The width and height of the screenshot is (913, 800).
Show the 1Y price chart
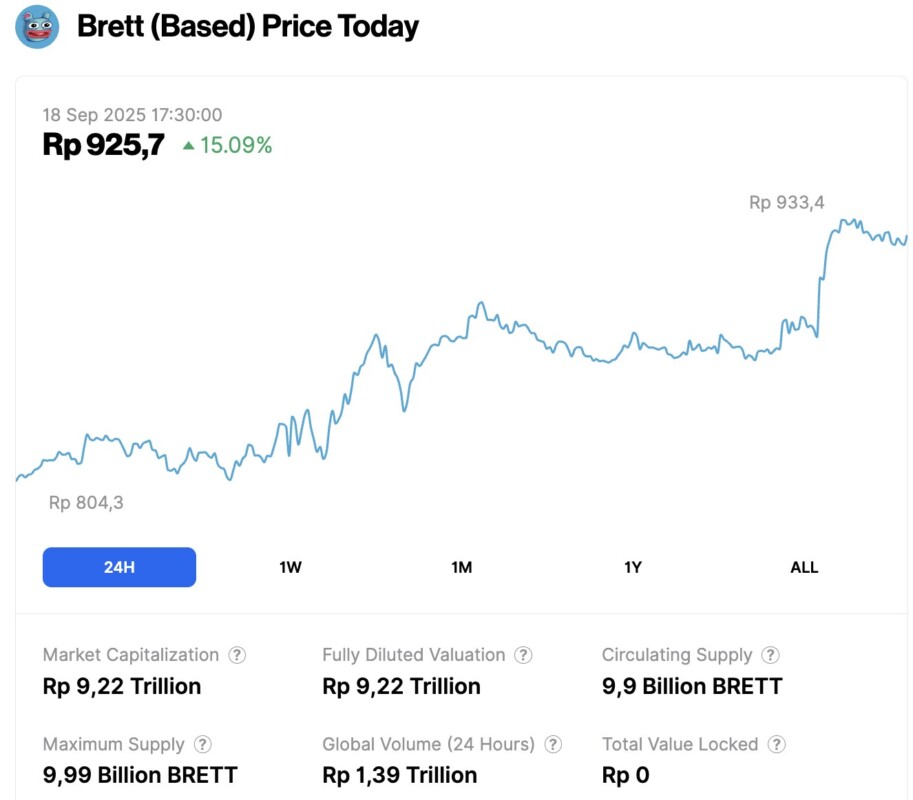click(x=632, y=567)
